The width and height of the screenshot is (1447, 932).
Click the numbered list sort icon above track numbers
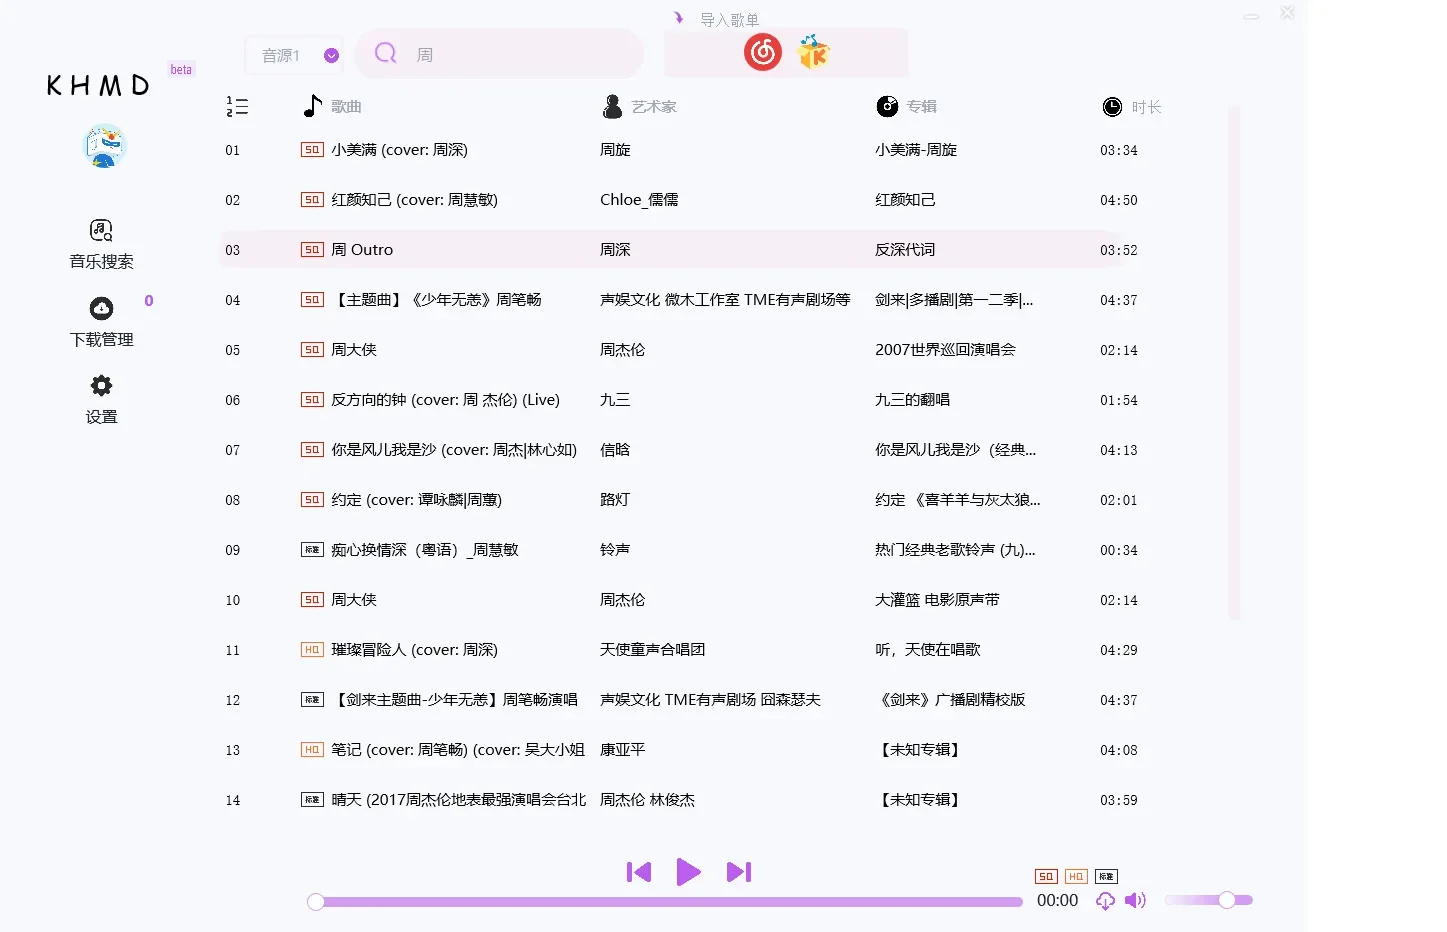tap(237, 106)
